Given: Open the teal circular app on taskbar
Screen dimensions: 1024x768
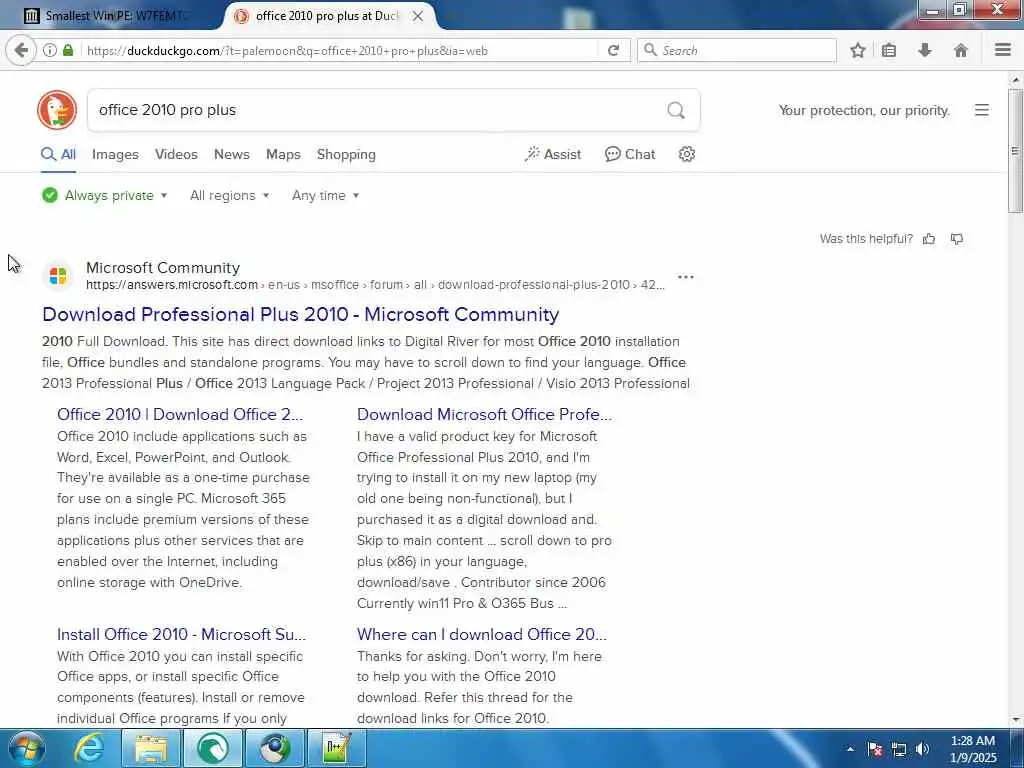Looking at the screenshot, I should tap(214, 748).
